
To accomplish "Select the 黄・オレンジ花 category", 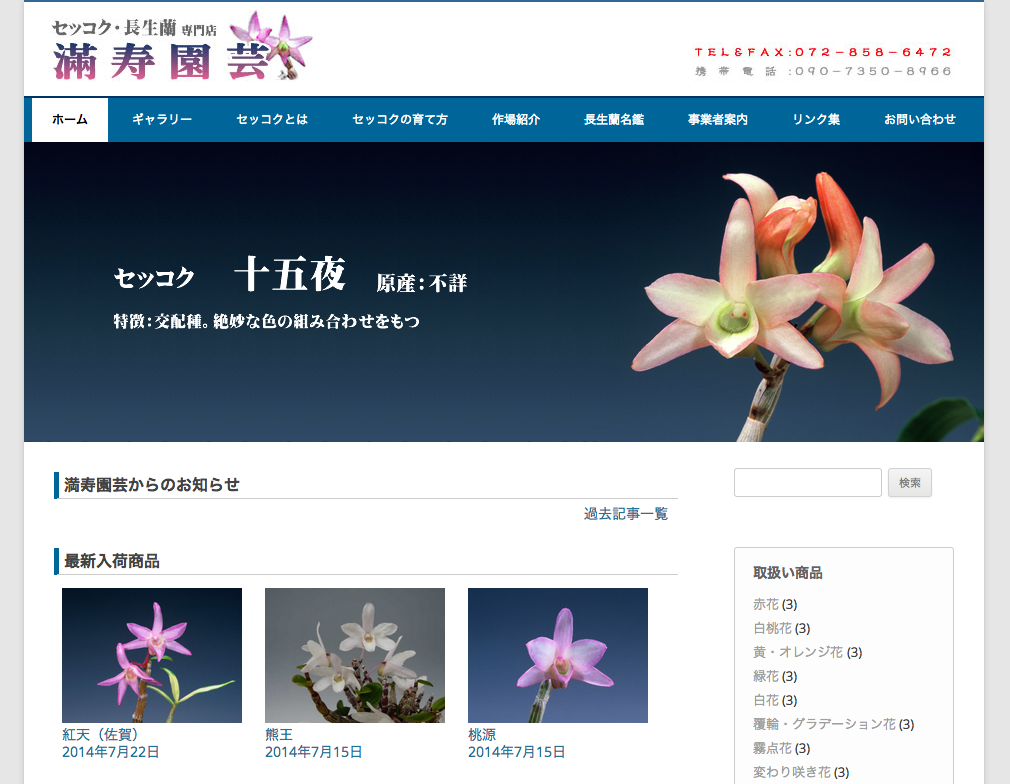I will point(798,653).
